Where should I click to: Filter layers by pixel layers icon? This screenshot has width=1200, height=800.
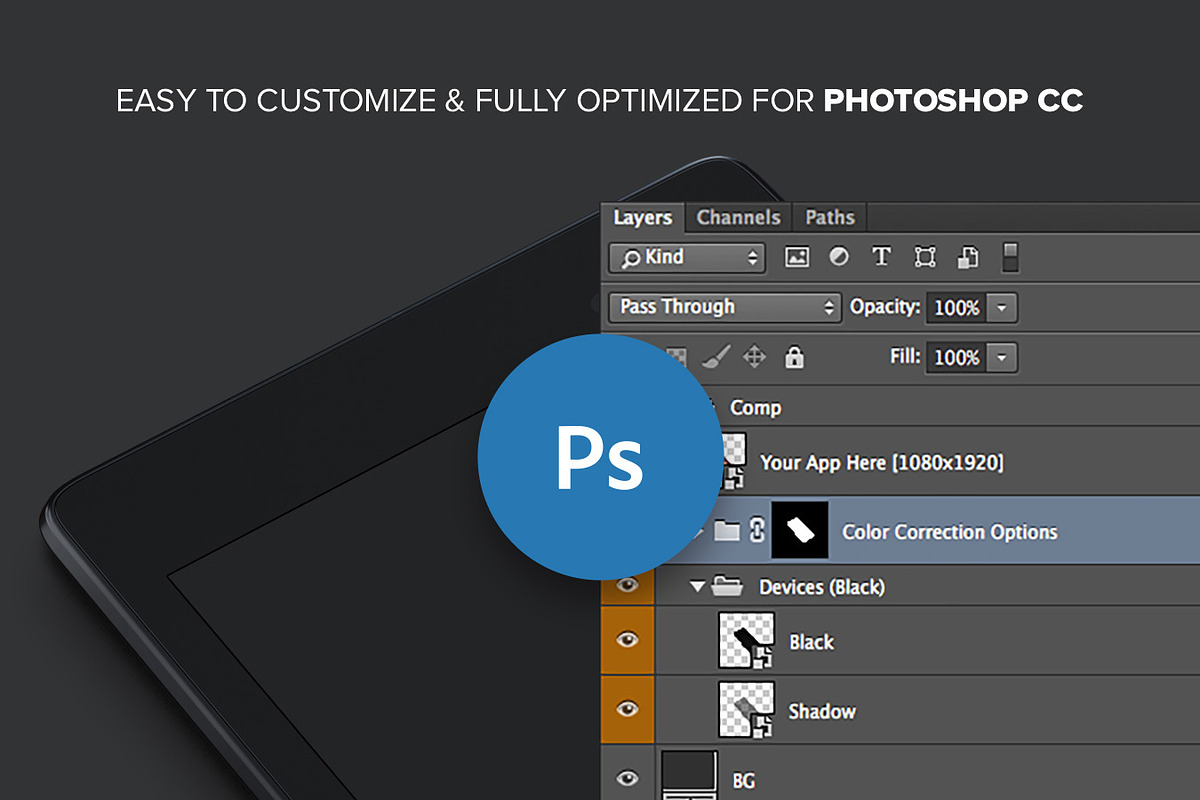[797, 257]
